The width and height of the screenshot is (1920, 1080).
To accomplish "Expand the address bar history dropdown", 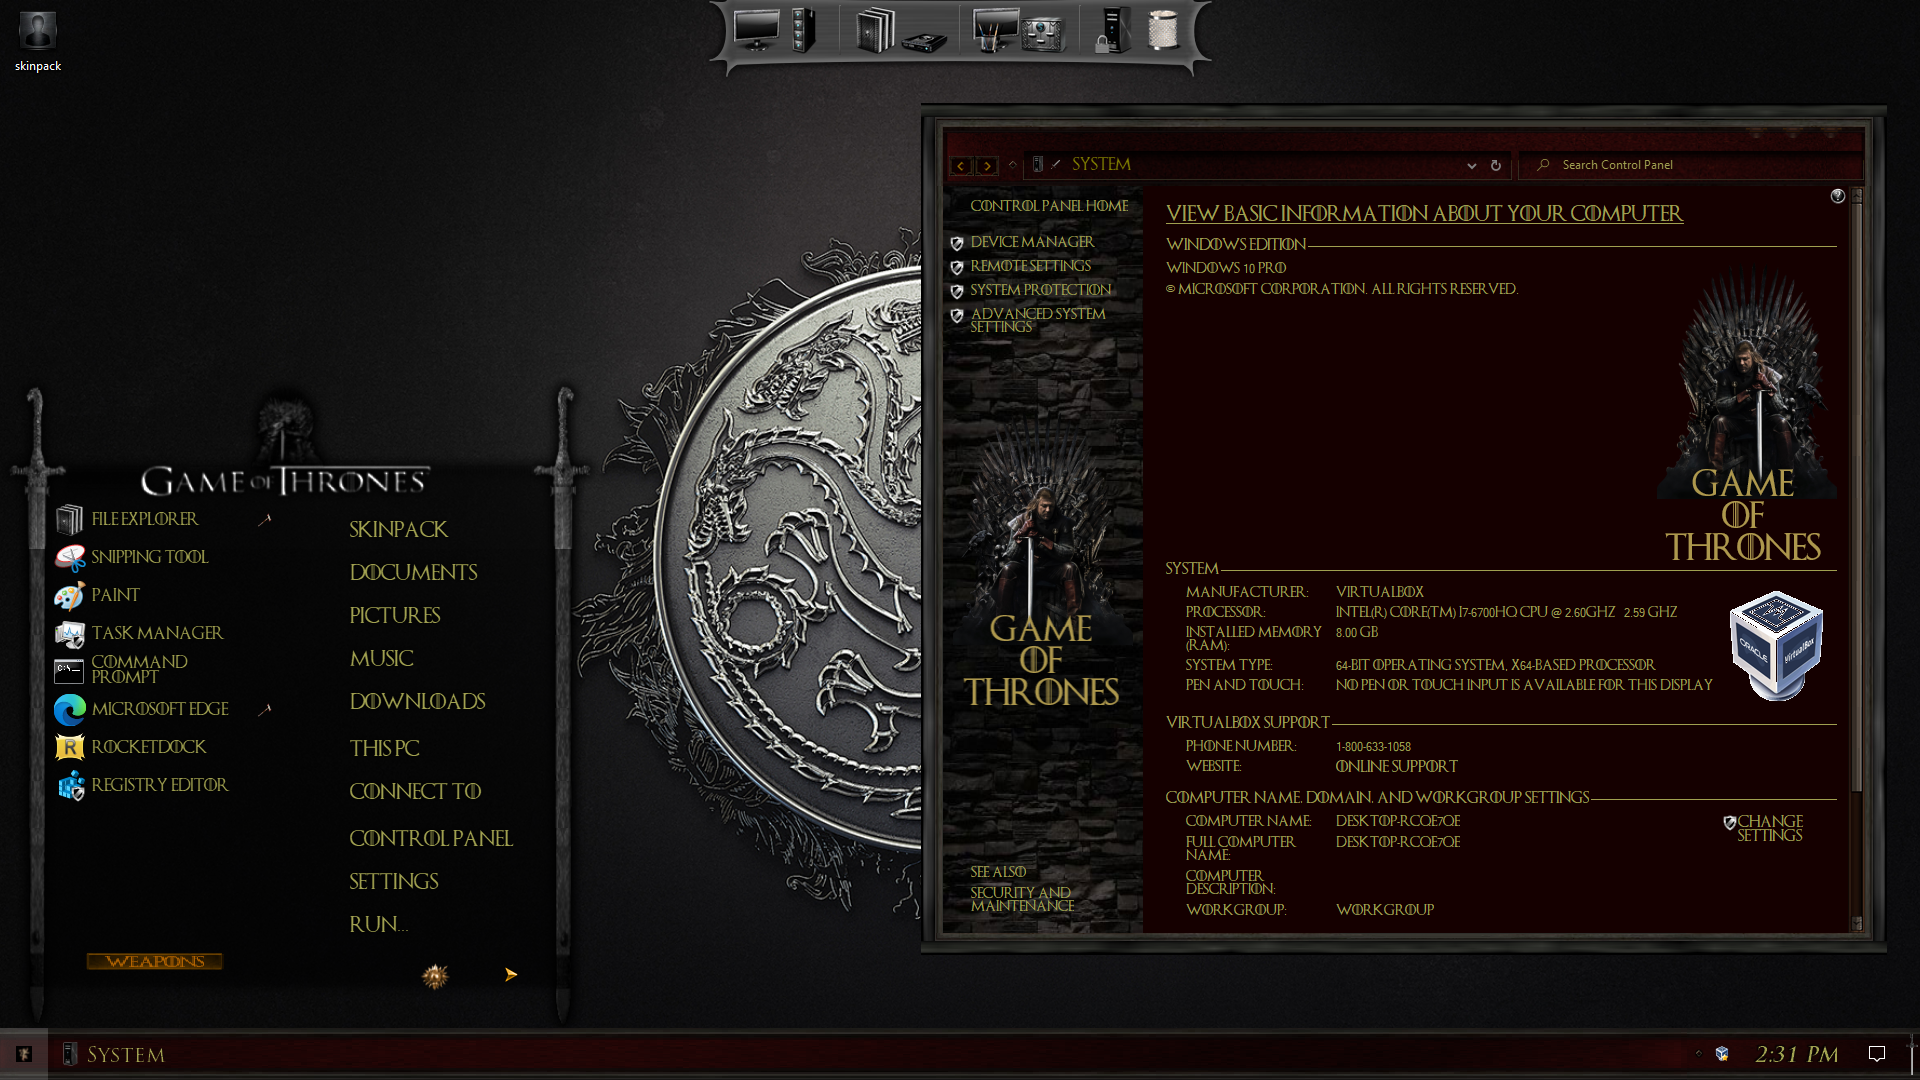I will point(1471,166).
